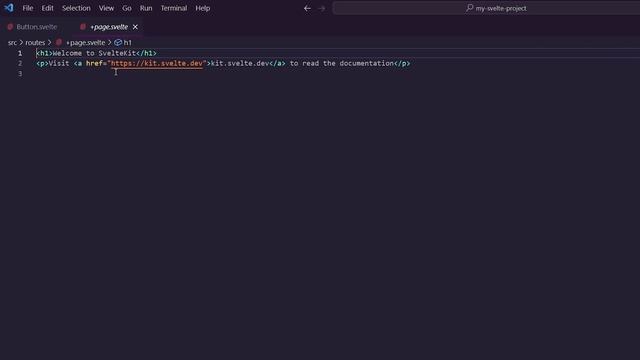Image resolution: width=640 pixels, height=360 pixels.
Task: Click the https://kit.svelte.dev link in code
Action: tap(157, 63)
